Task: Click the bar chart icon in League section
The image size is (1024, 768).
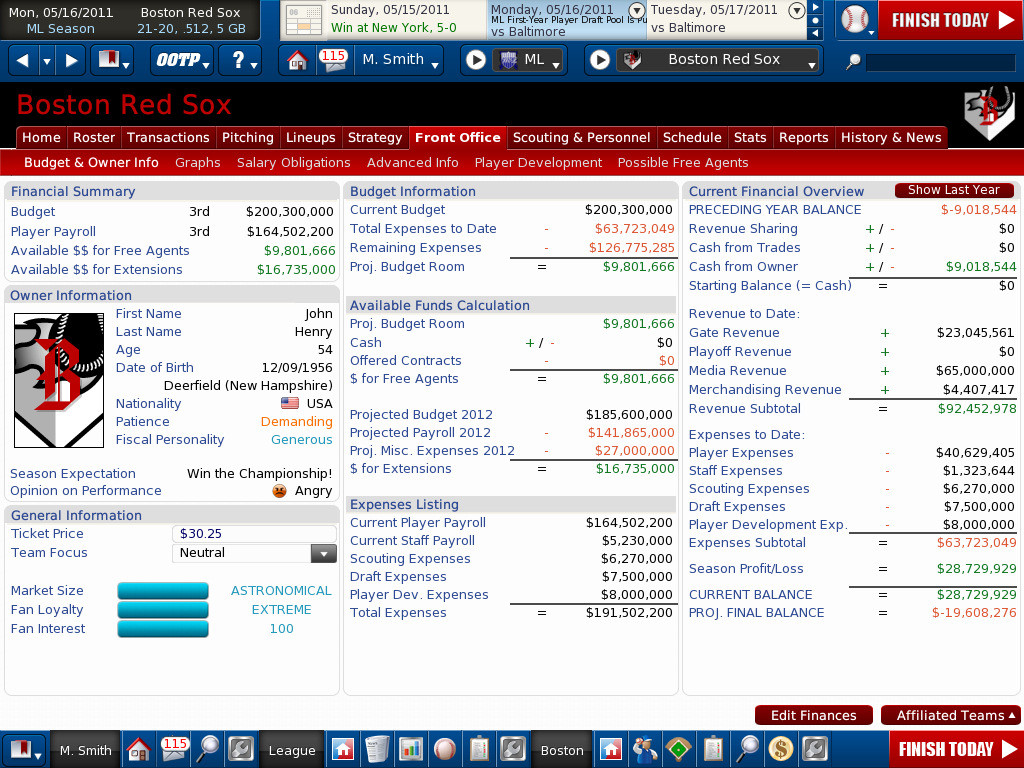Action: 411,749
